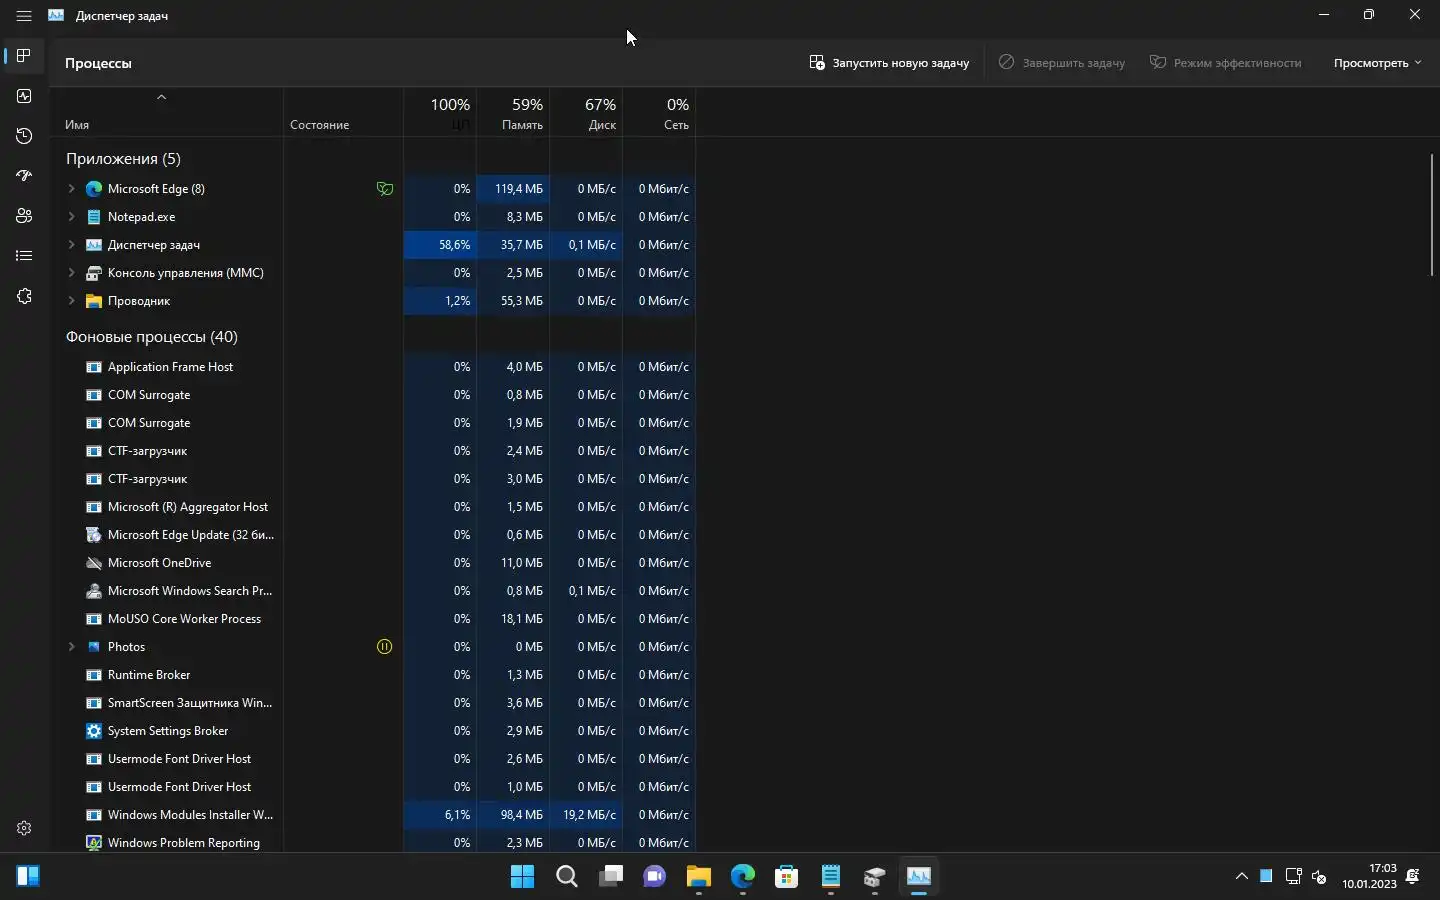Open the Chat app from taskbar
The image size is (1440, 900).
click(655, 877)
